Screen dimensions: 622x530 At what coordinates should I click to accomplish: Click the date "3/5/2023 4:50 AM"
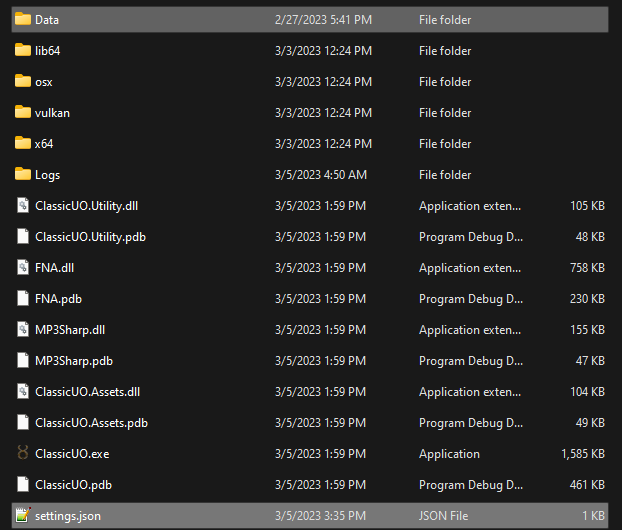pyautogui.click(x=321, y=175)
